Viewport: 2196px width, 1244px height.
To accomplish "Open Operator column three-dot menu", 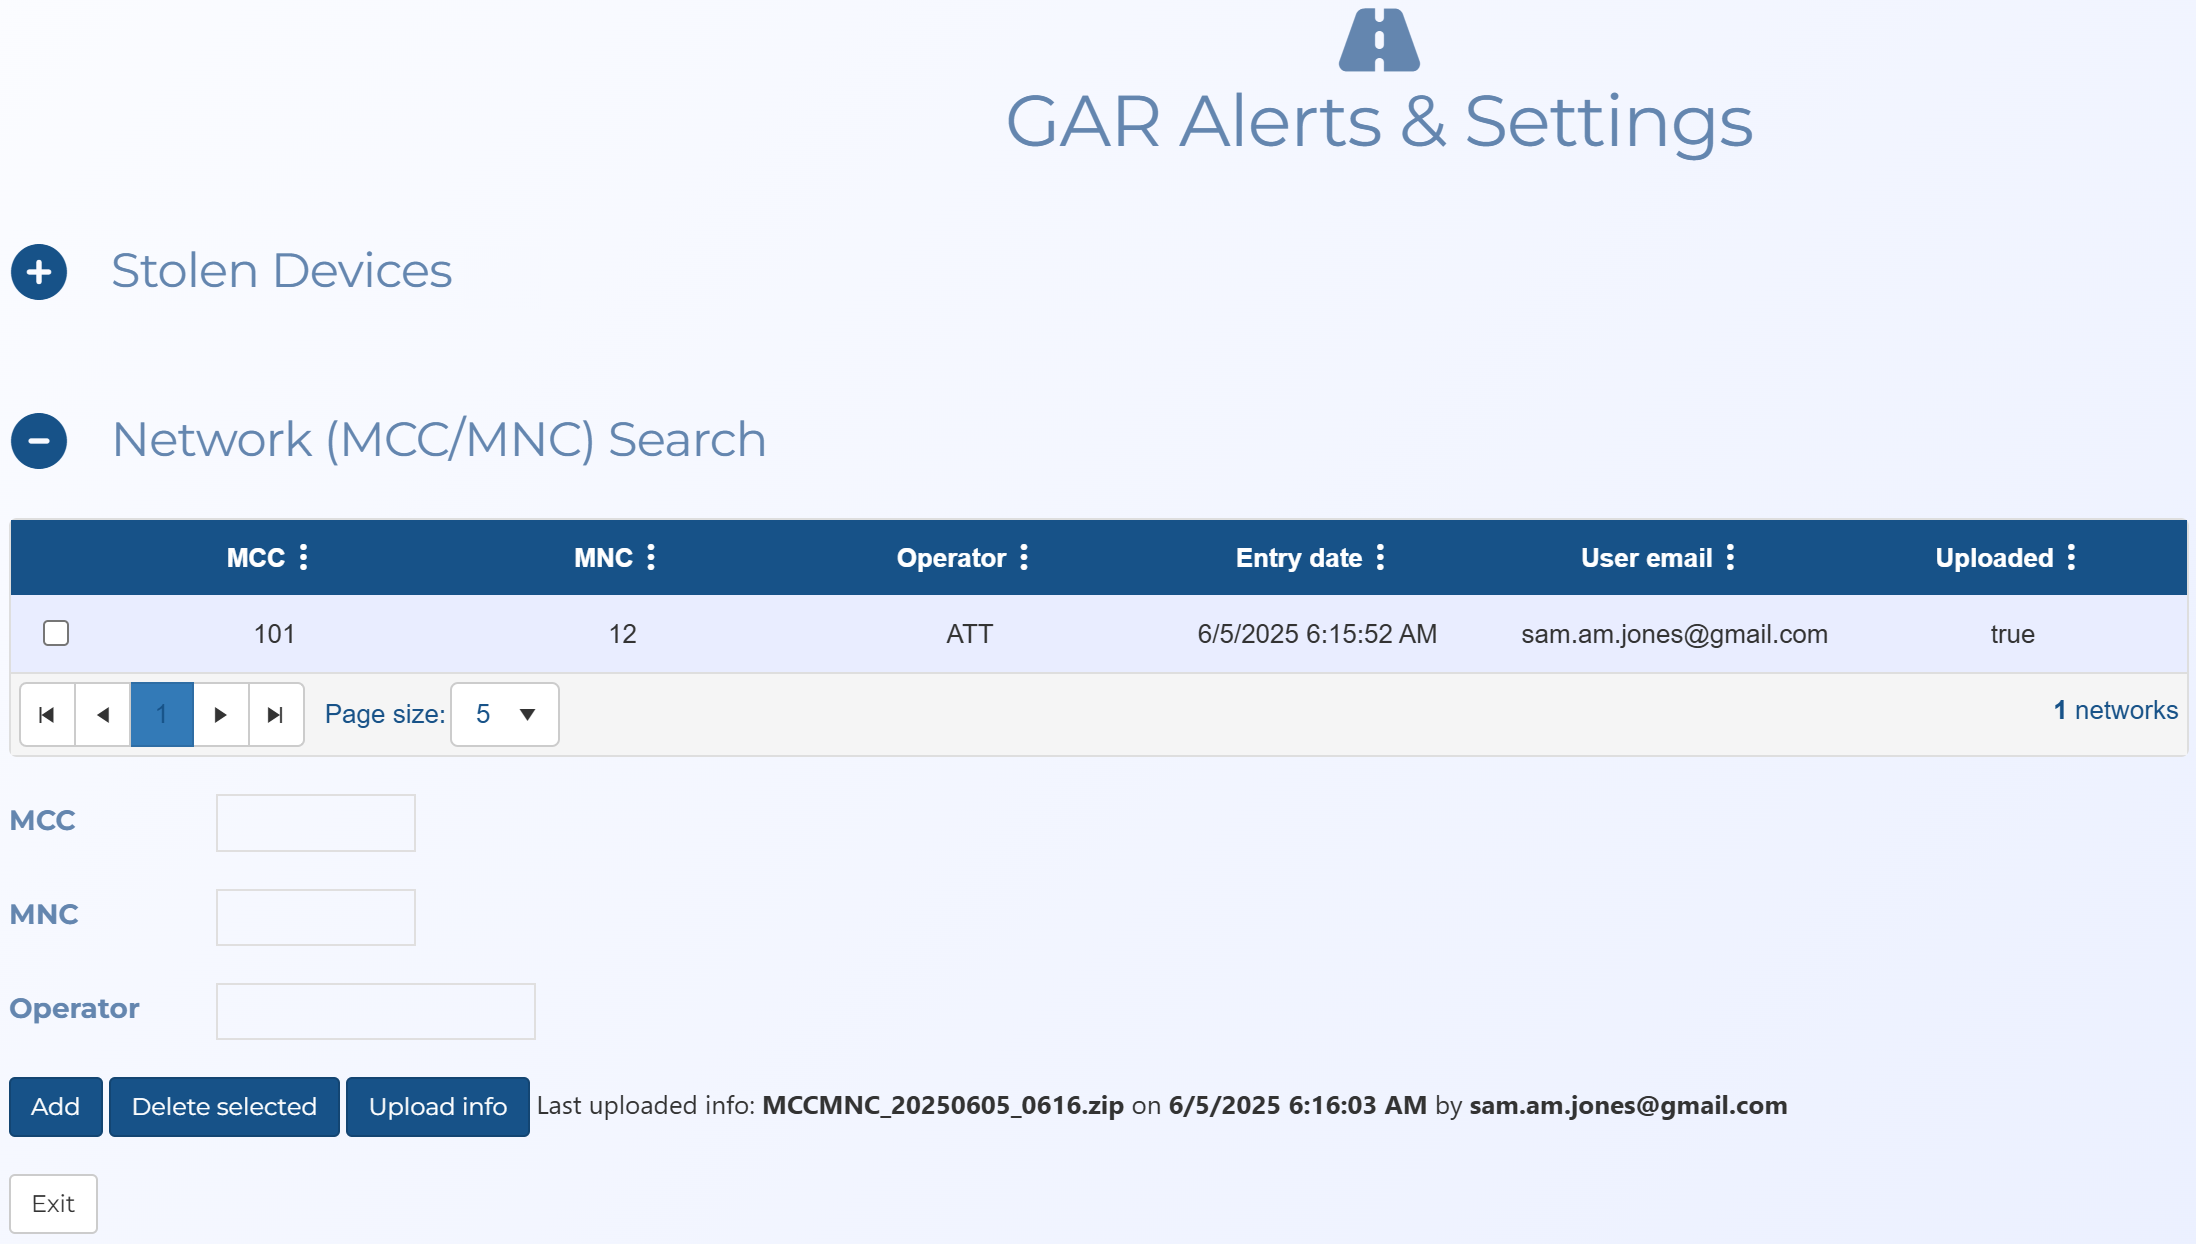I will [x=1024, y=557].
